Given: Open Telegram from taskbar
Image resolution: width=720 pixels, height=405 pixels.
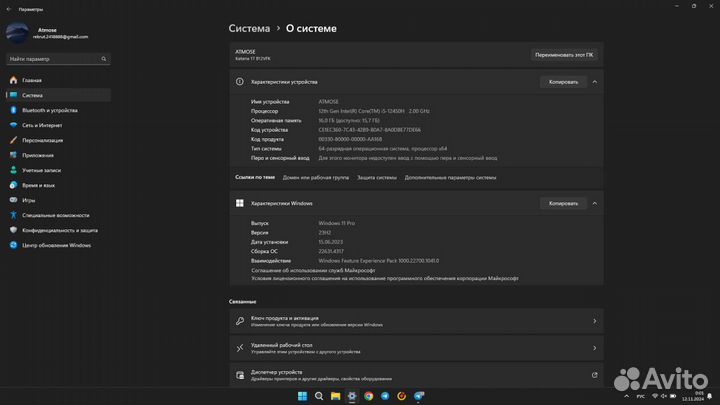Looking at the screenshot, I should point(385,396).
